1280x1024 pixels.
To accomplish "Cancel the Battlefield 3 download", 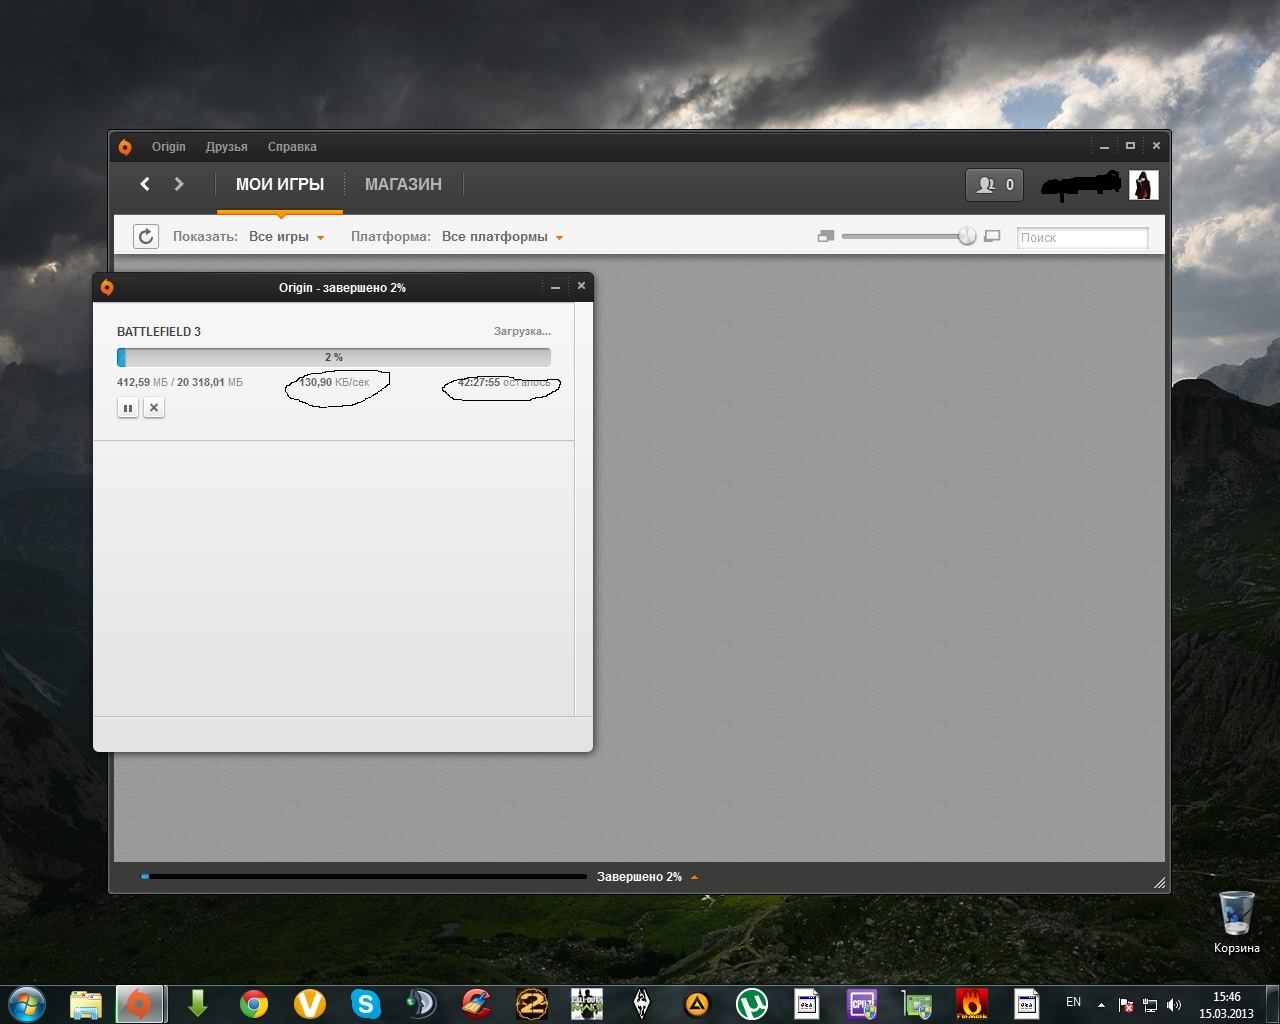I will [154, 408].
